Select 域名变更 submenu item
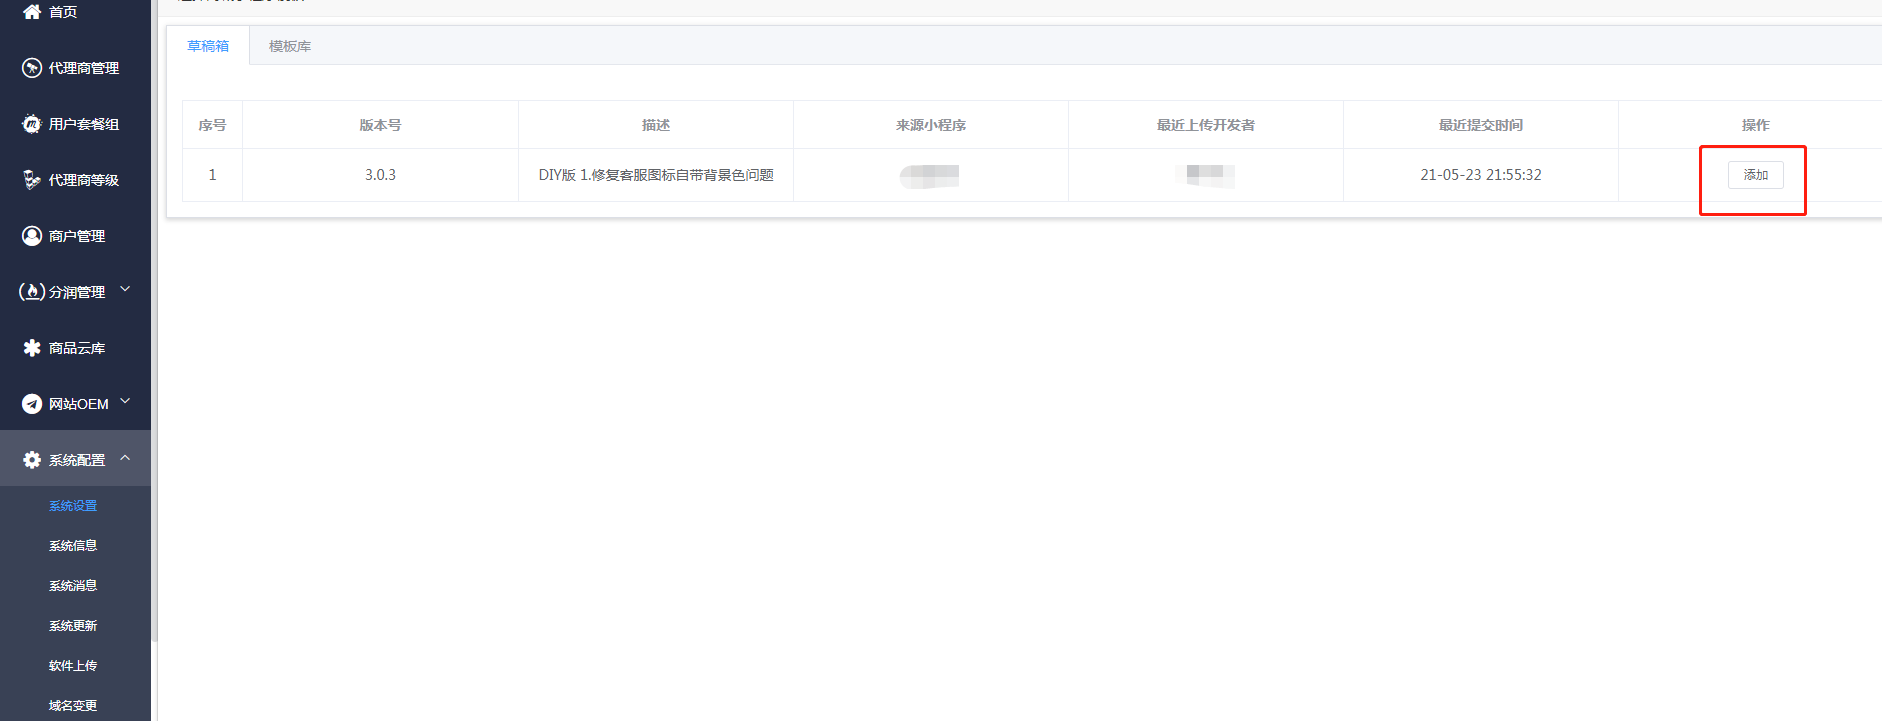1882x721 pixels. coord(73,705)
